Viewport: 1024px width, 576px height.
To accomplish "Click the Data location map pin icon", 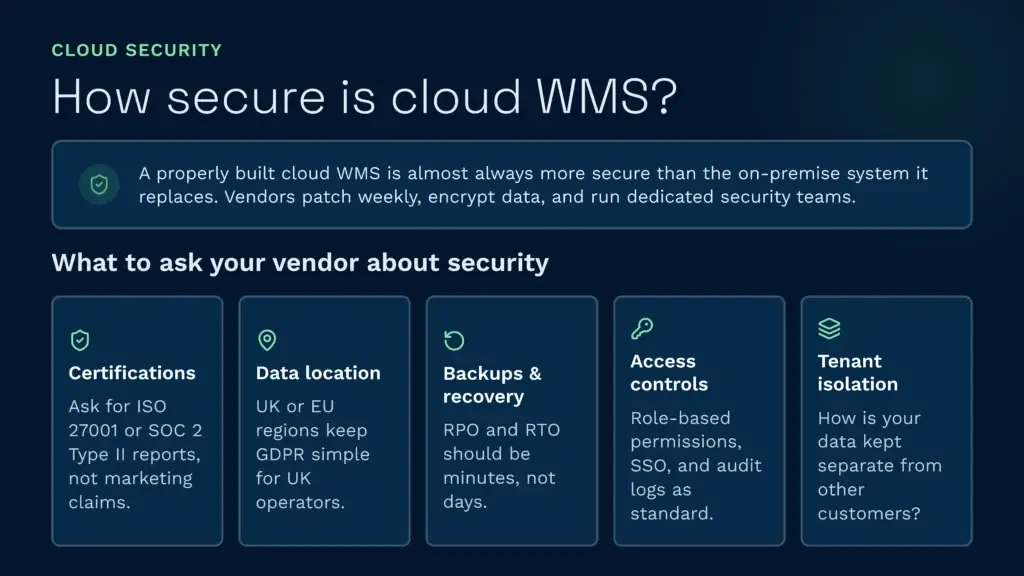I will pos(267,340).
